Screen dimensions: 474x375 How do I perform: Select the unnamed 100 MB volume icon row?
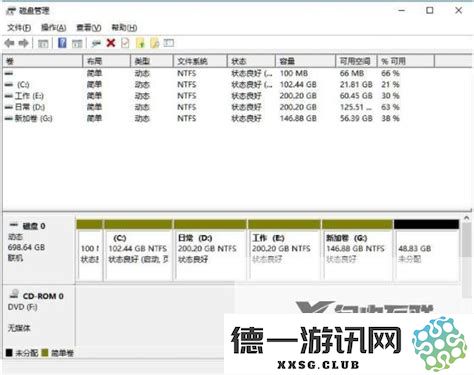[9, 73]
